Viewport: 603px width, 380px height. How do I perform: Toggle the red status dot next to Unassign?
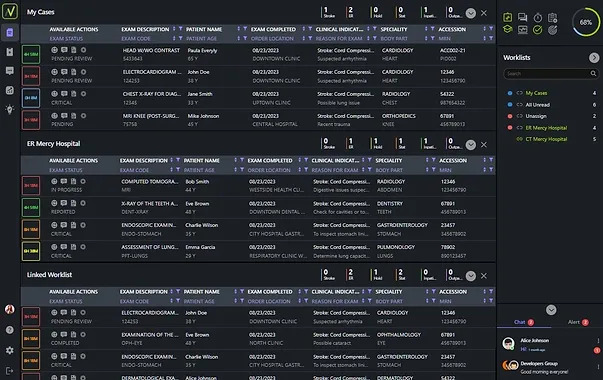510,116
